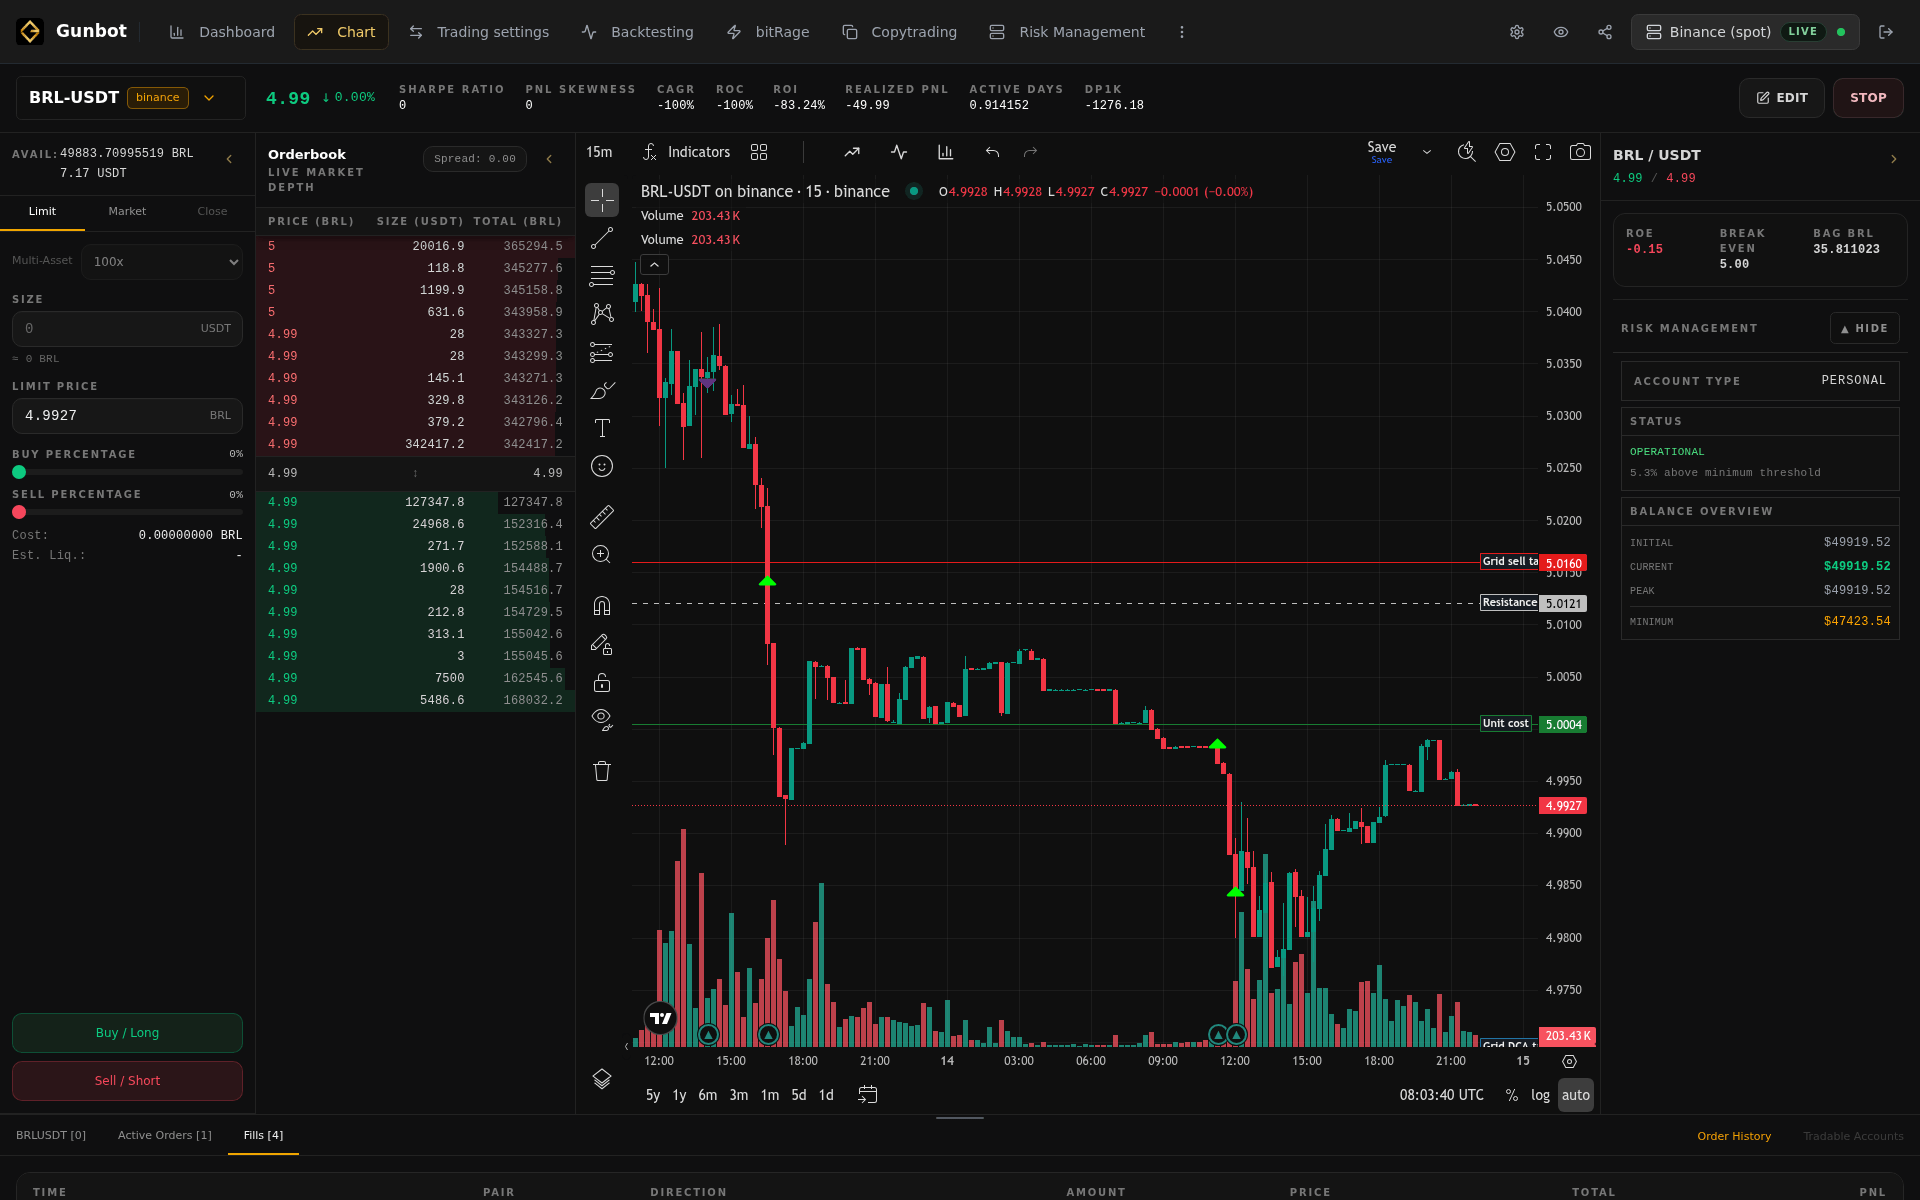Select the ruler measure tool
Viewport: 1920px width, 1200px height.
(602, 516)
